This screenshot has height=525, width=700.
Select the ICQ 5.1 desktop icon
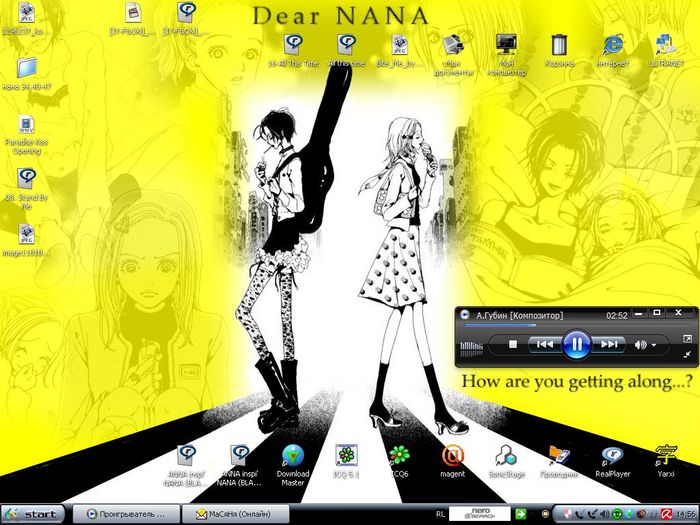coord(346,461)
